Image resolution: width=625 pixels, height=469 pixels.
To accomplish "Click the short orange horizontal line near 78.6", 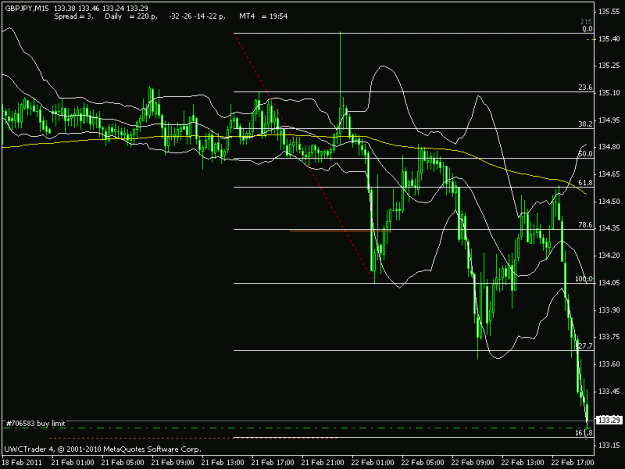I will (x=340, y=231).
